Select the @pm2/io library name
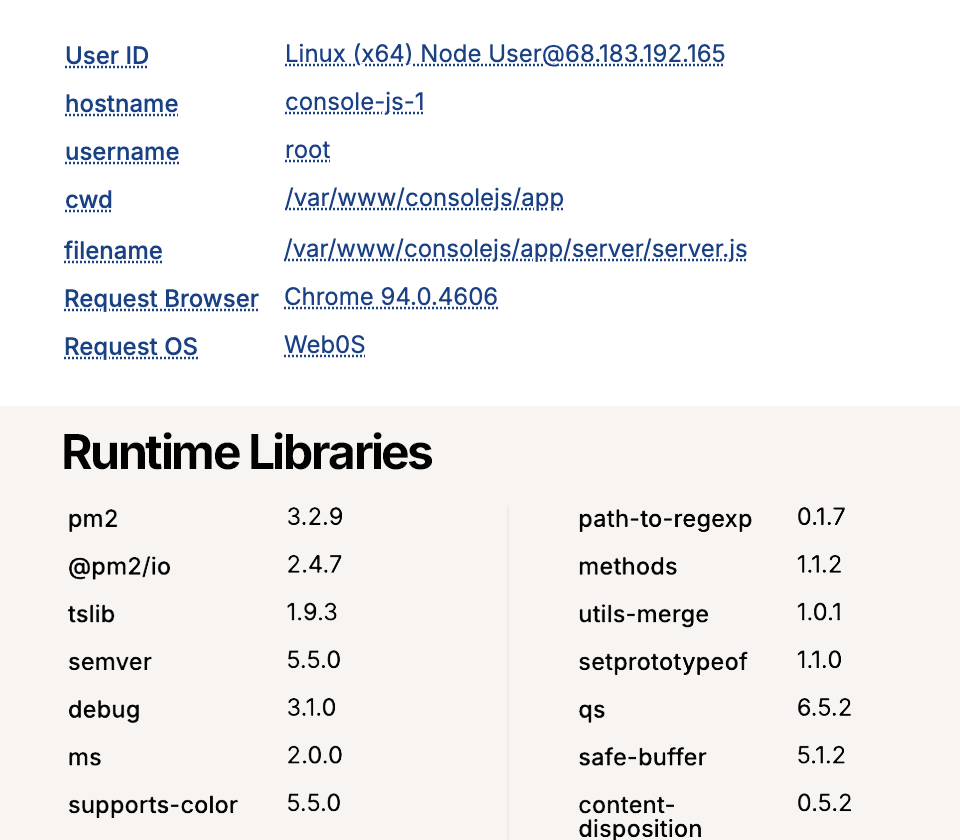960x840 pixels. click(x=119, y=567)
